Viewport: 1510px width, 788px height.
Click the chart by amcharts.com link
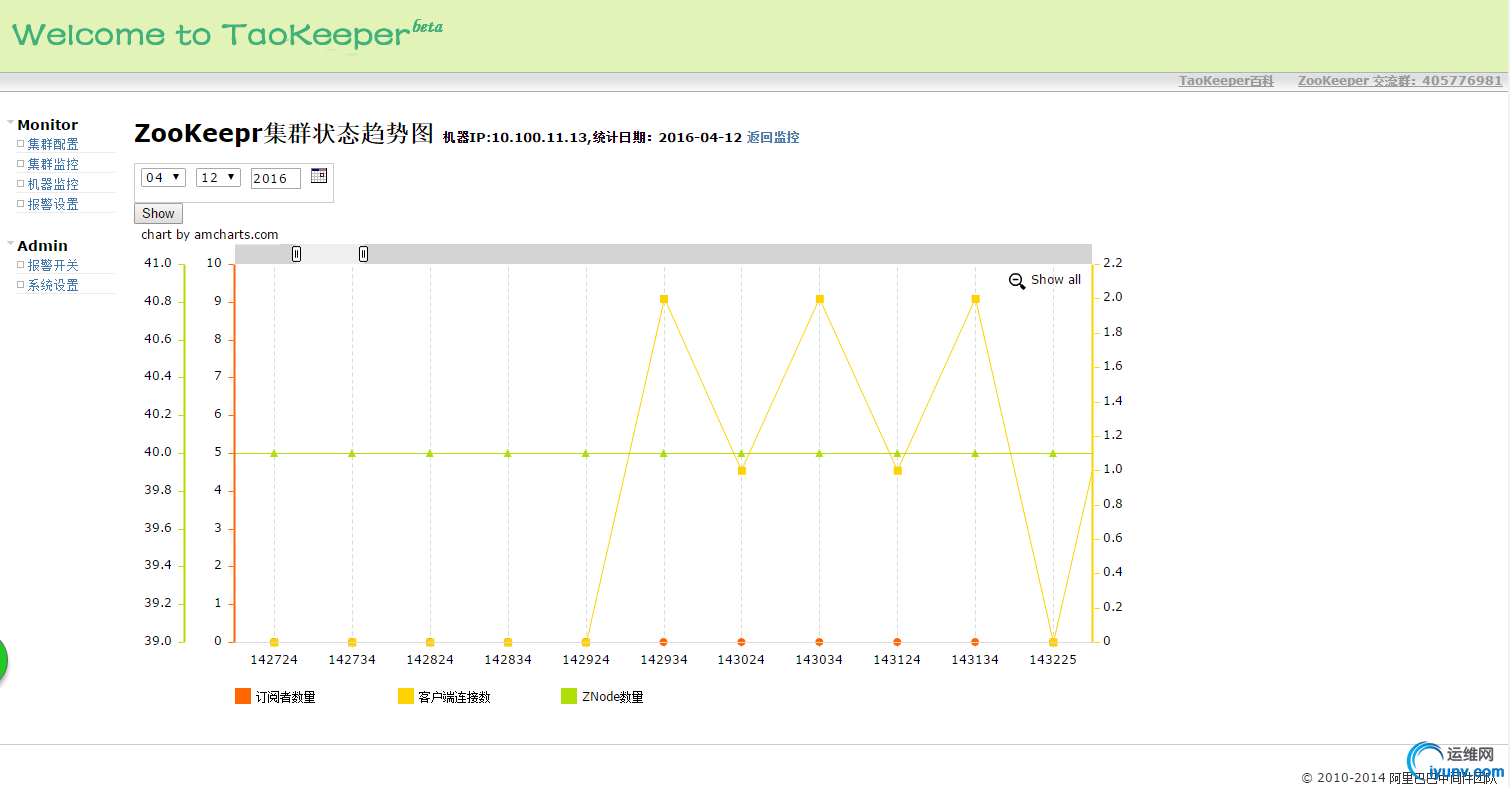210,234
